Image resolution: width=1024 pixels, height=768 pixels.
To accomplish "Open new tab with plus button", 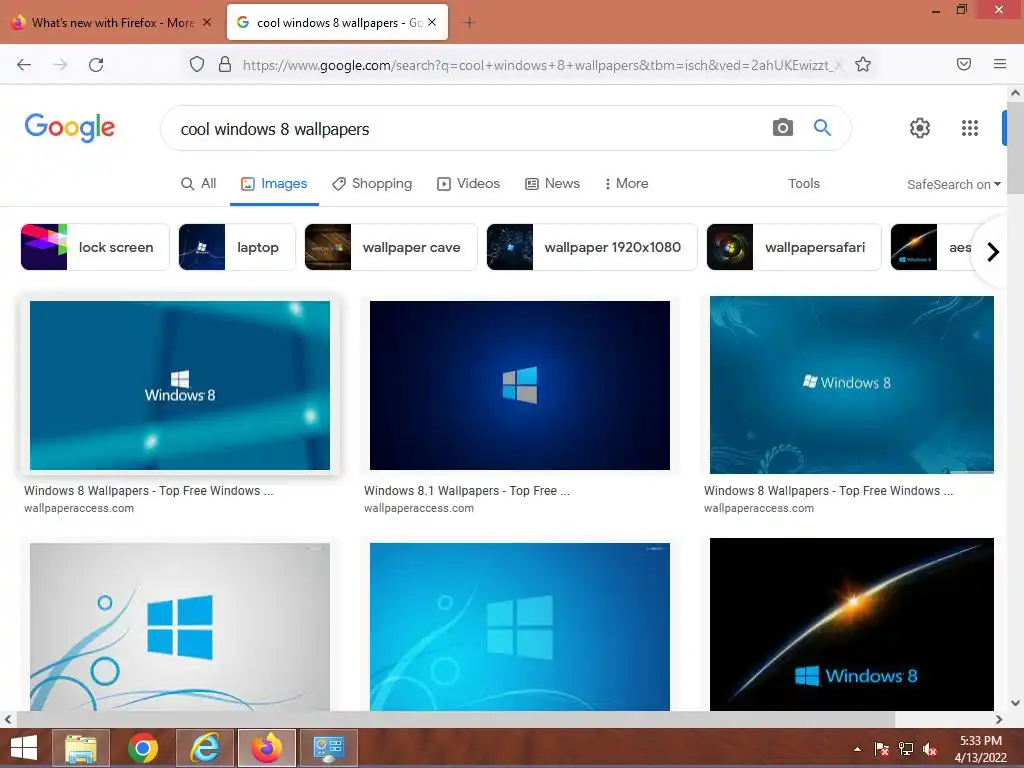I will coord(469,23).
